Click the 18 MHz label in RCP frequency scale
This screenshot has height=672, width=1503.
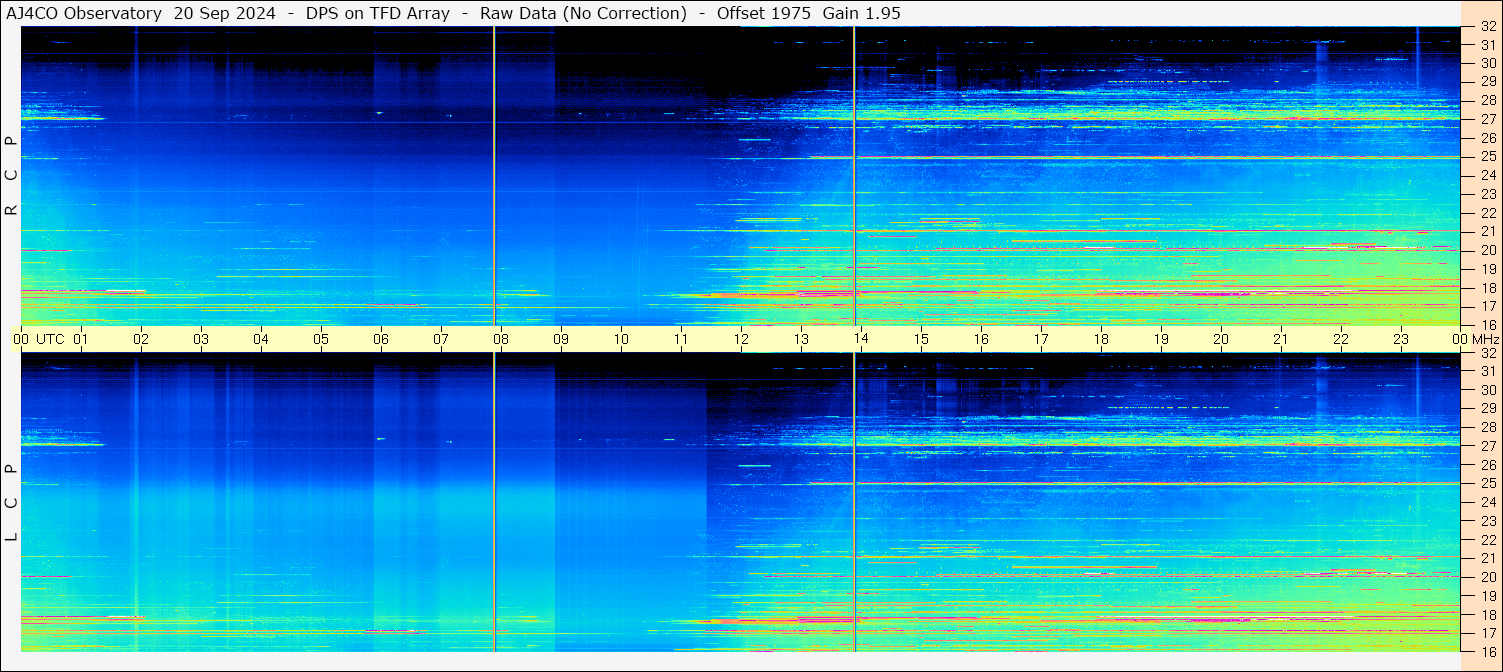click(1488, 288)
